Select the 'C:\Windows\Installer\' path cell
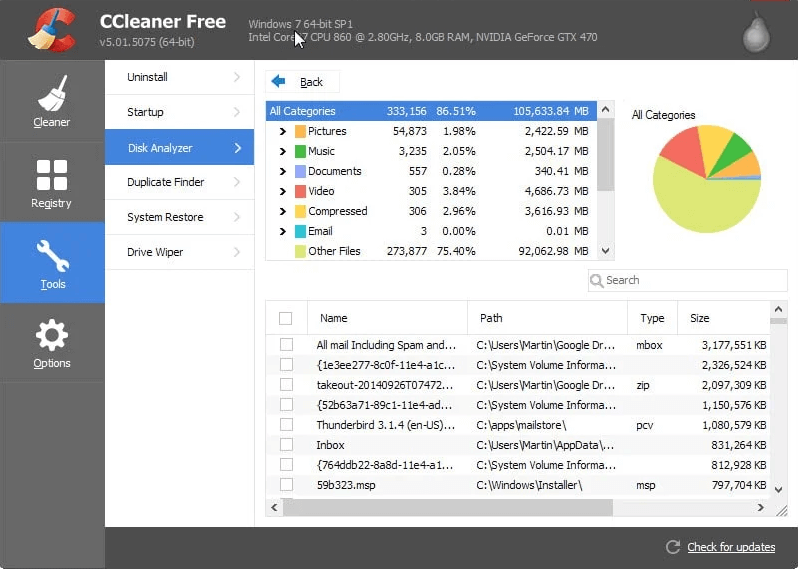 coord(529,485)
